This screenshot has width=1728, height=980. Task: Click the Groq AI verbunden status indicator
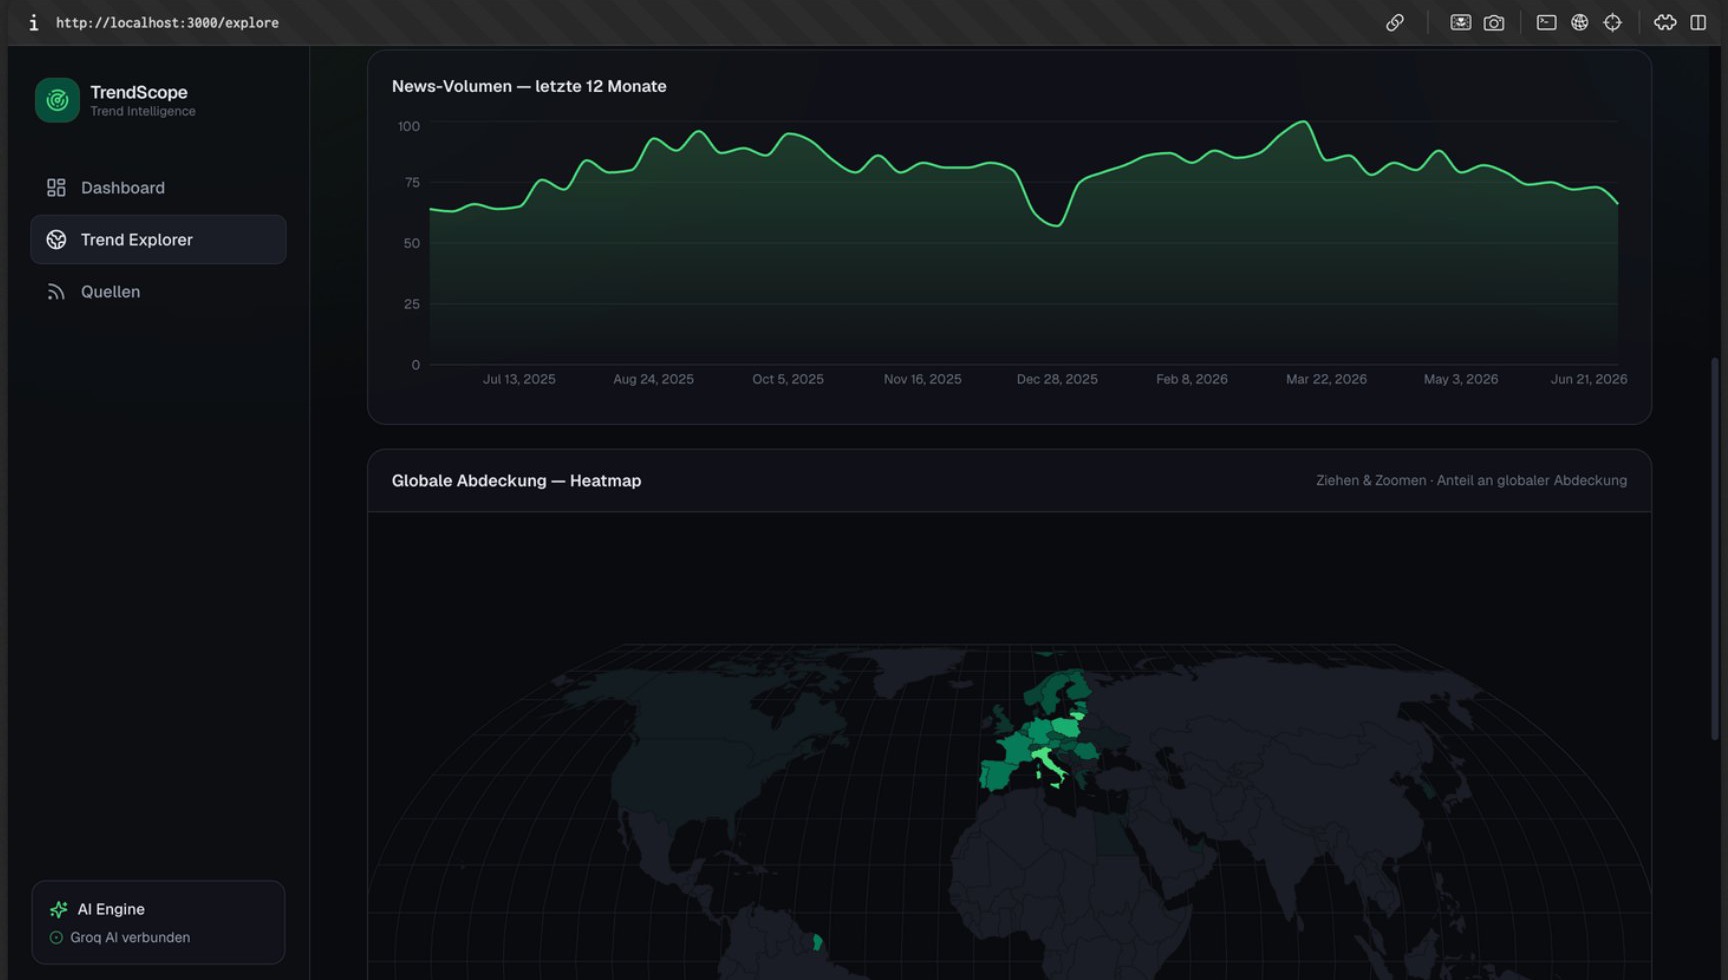pyautogui.click(x=56, y=938)
